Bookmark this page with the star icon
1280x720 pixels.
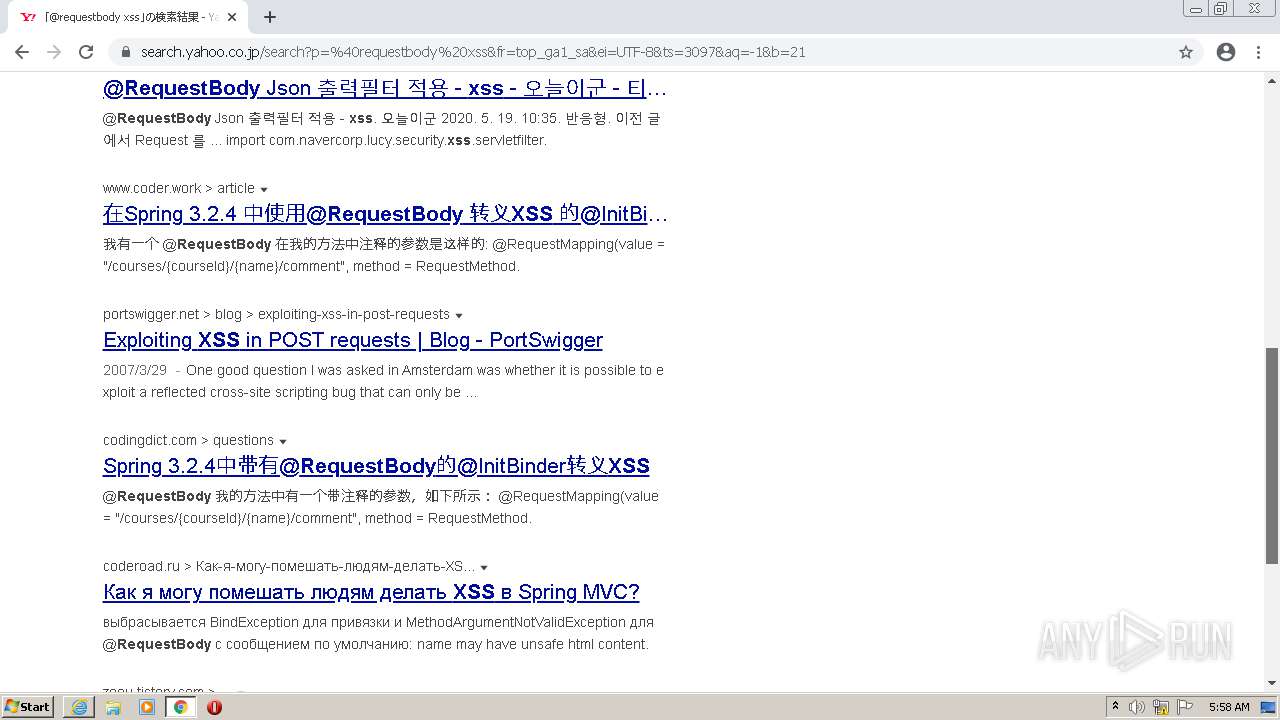click(1186, 52)
